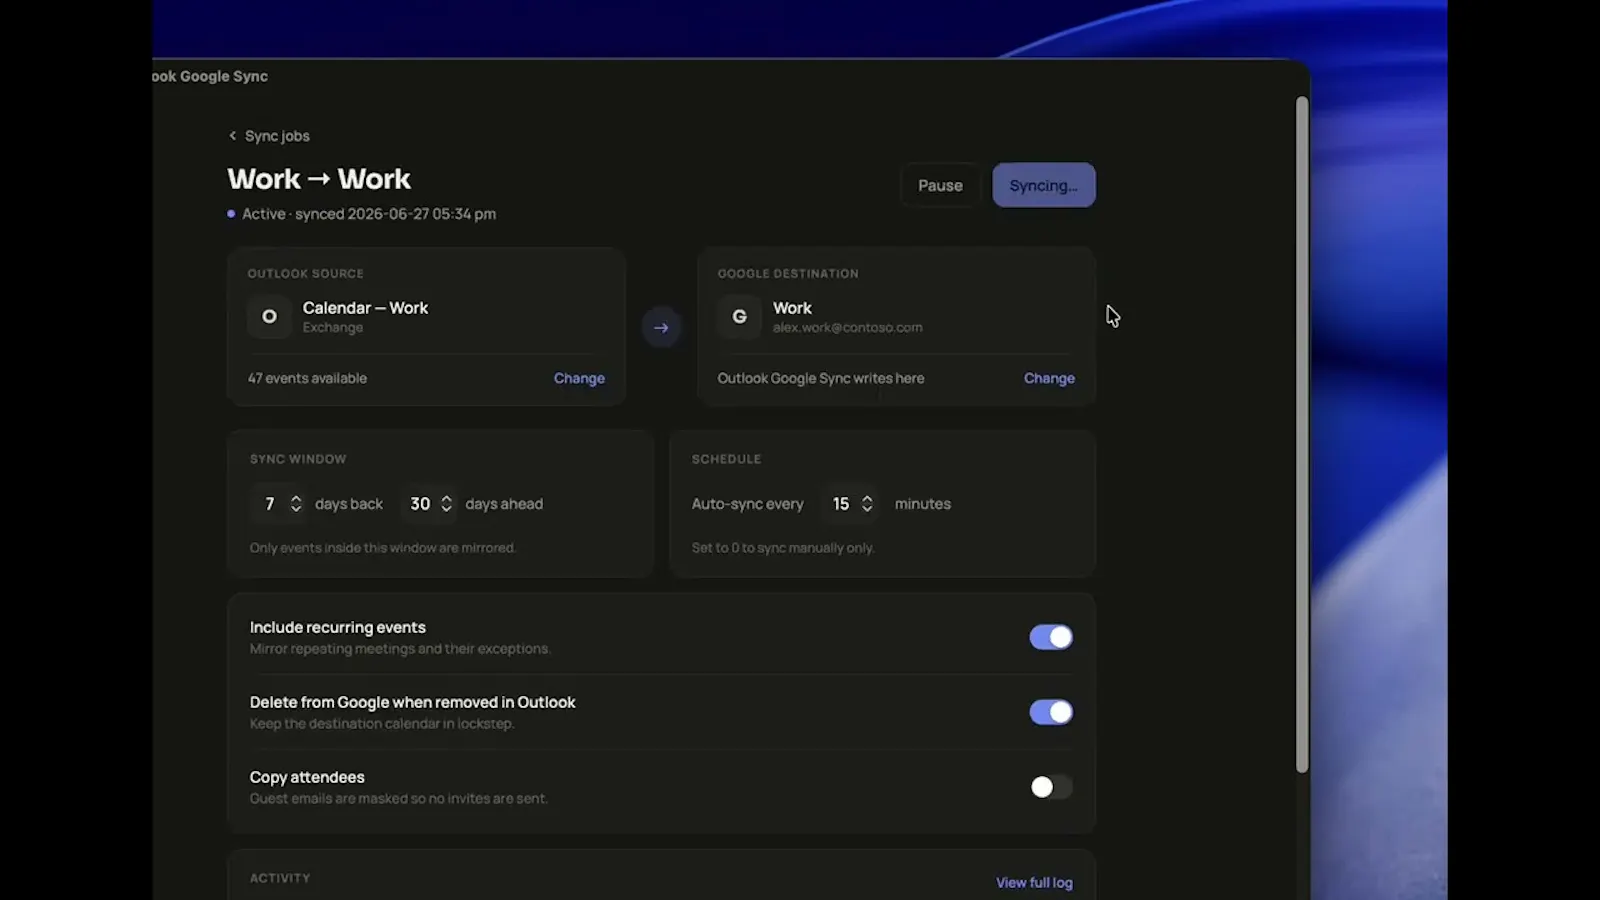This screenshot has height=900, width=1600.
Task: Click the 47 events available text
Action: (x=307, y=378)
